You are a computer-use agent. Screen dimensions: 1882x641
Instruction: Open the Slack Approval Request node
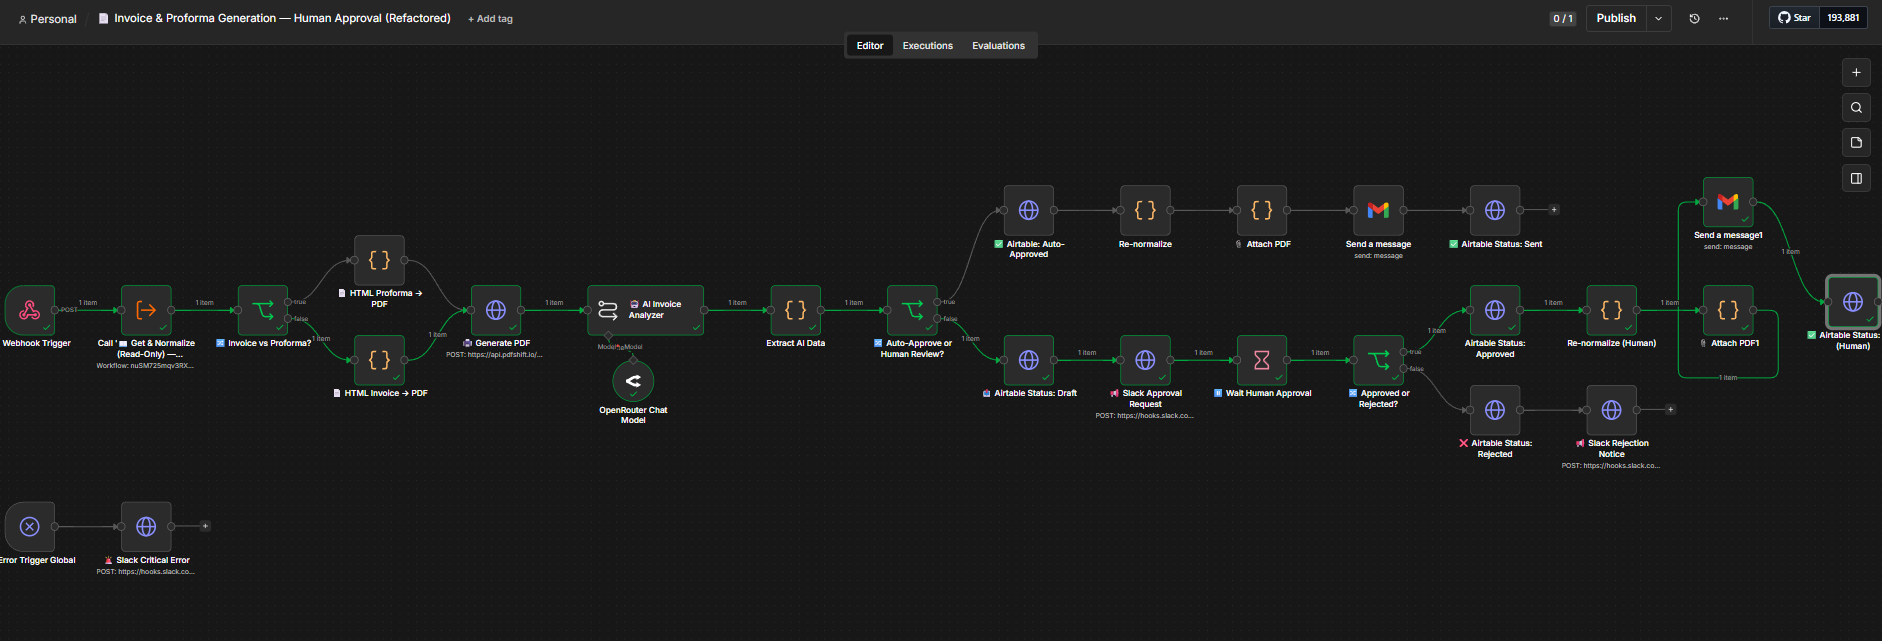coord(1145,360)
